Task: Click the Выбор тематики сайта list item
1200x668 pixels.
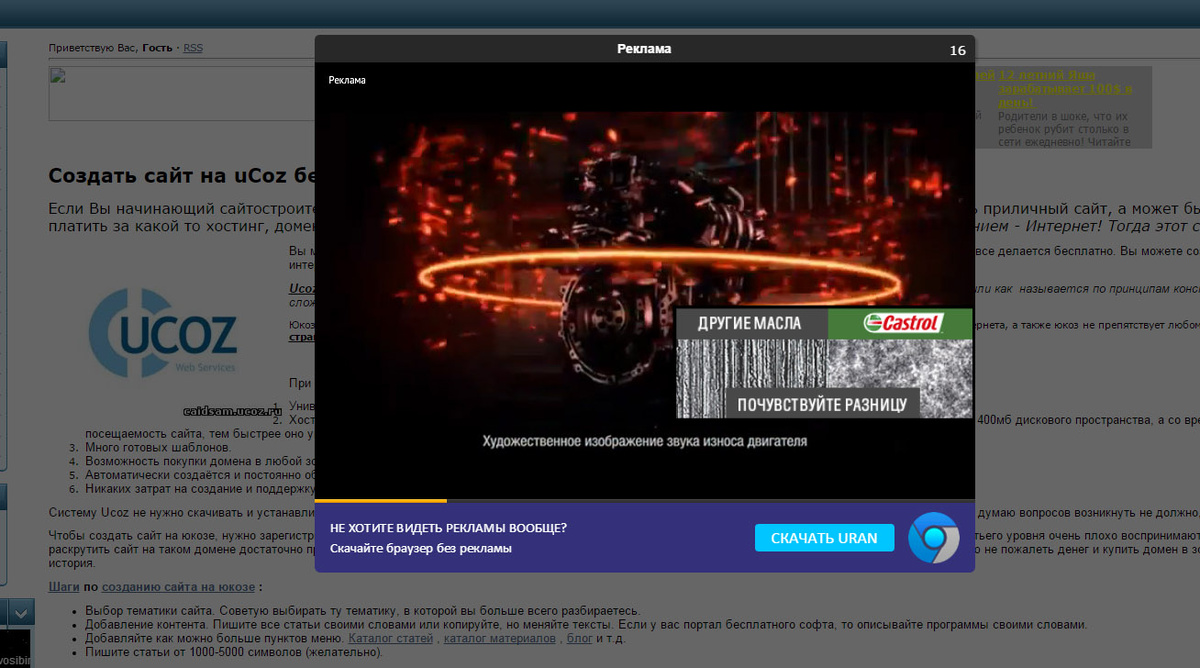Action: [x=362, y=610]
